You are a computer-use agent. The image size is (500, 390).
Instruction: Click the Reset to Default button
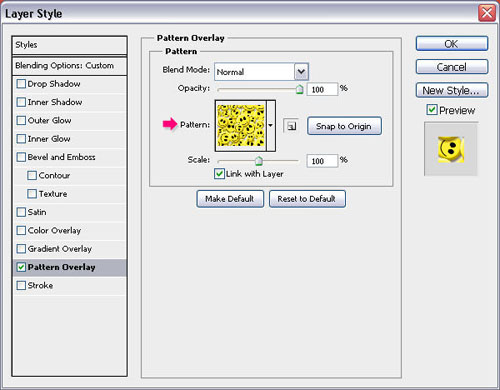pos(307,199)
